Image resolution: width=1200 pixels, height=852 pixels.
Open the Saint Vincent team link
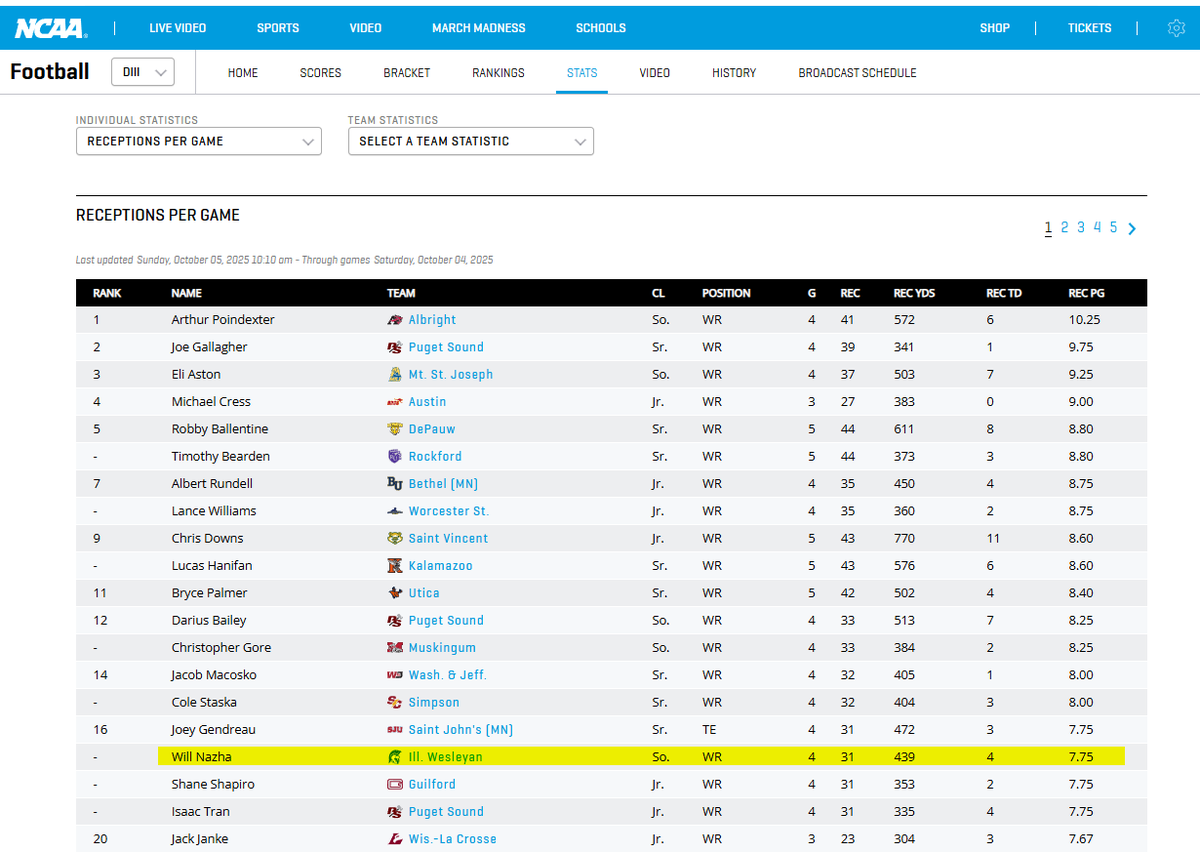click(449, 539)
